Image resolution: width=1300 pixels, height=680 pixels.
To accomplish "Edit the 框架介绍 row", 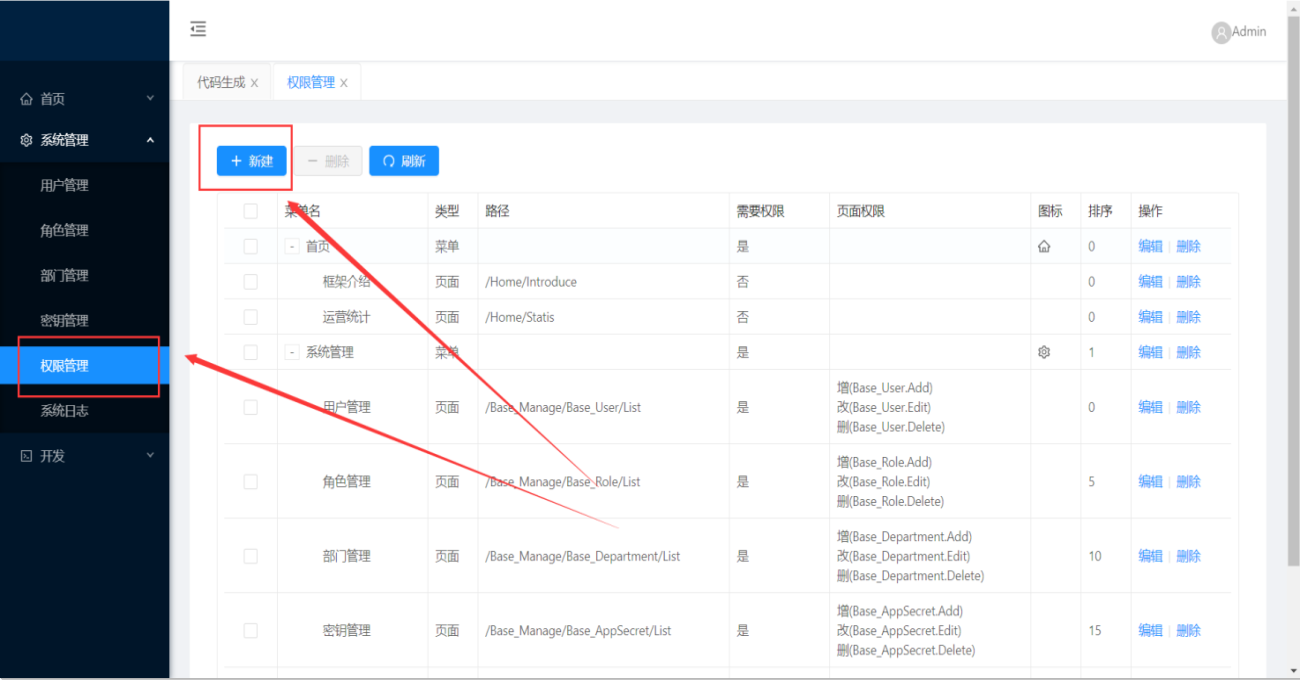I will click(x=1150, y=282).
